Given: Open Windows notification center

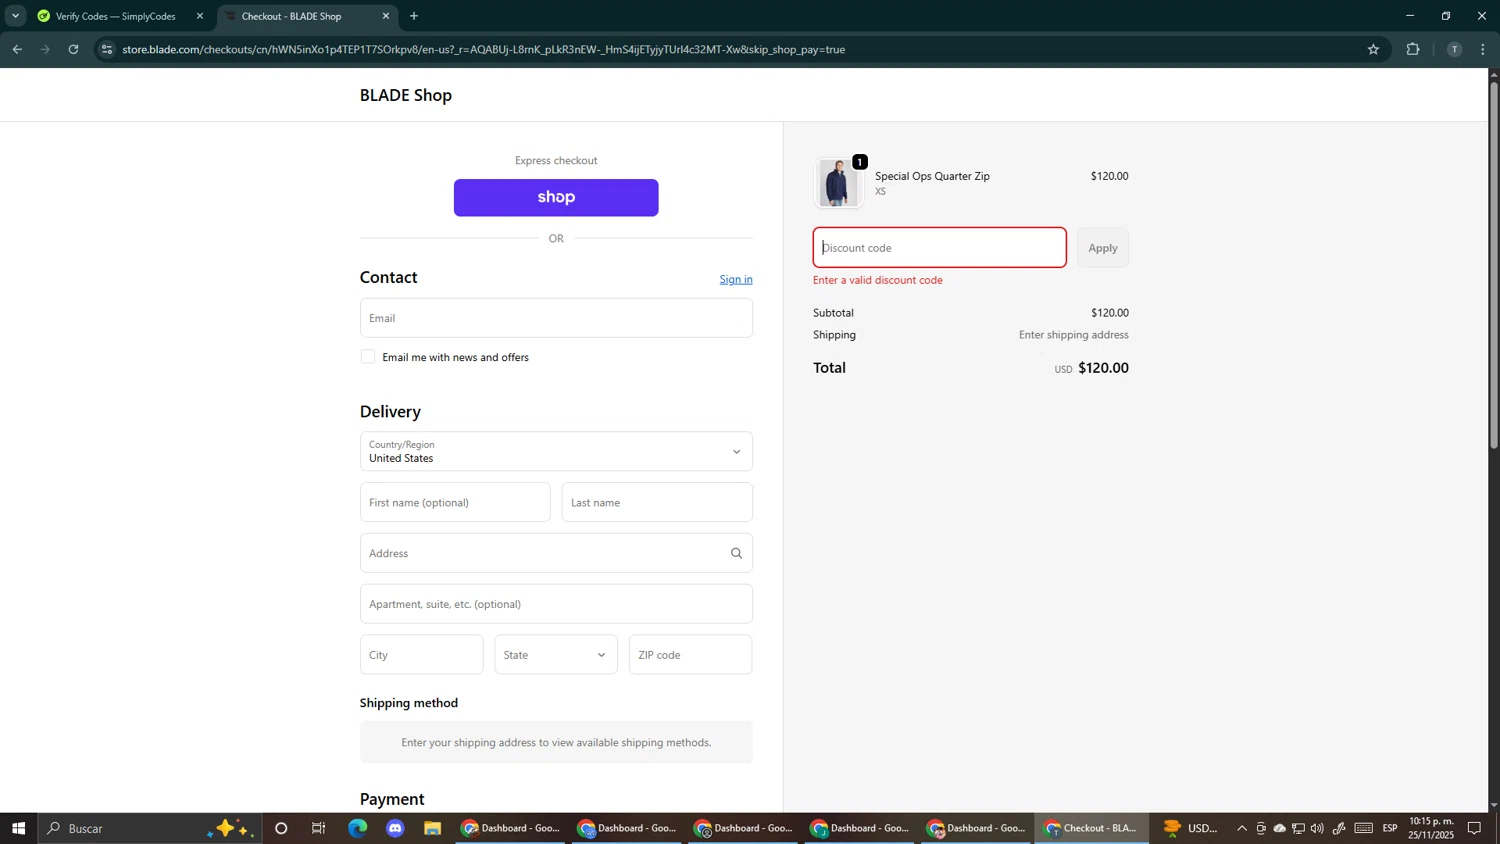Looking at the screenshot, I should [1475, 828].
